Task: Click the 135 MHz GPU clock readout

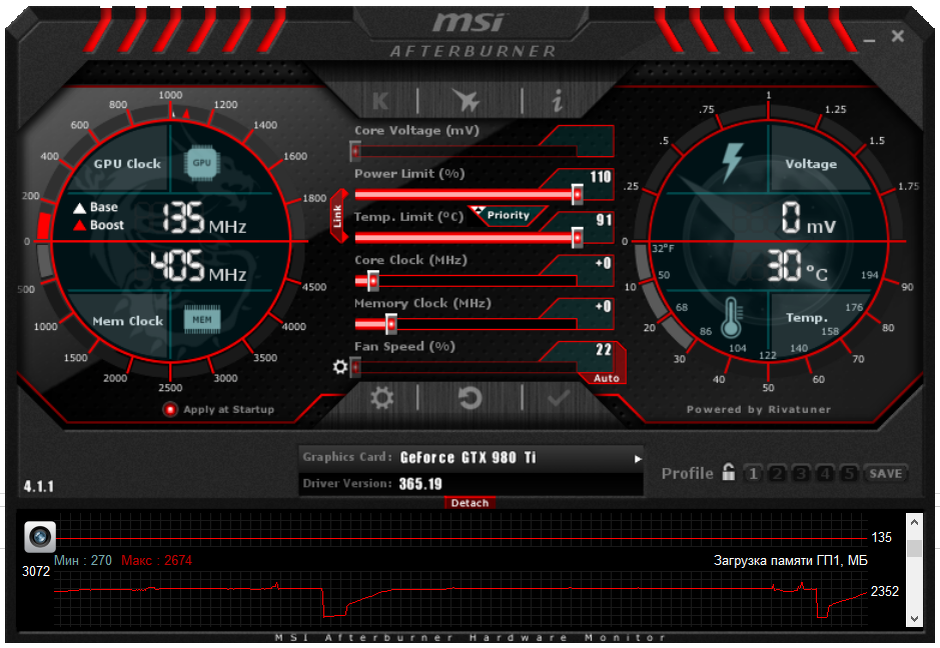Action: click(204, 218)
